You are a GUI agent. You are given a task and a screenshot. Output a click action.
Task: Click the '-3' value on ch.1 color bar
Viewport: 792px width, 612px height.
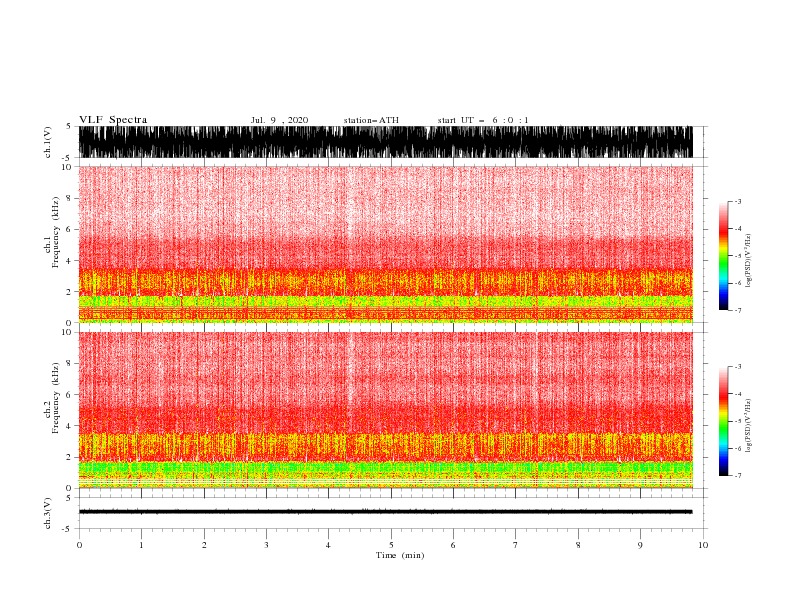737,201
